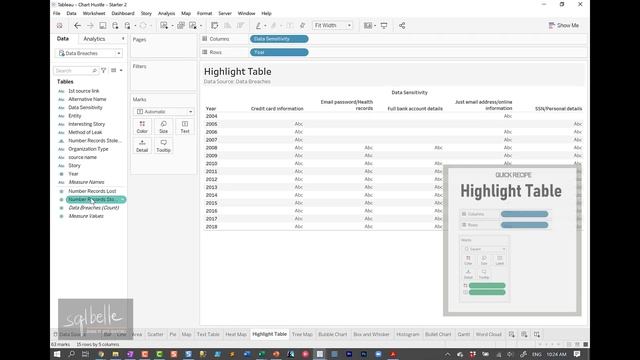This screenshot has width=640, height=360.
Task: Click the Save workbook icon
Action: coord(102,26)
